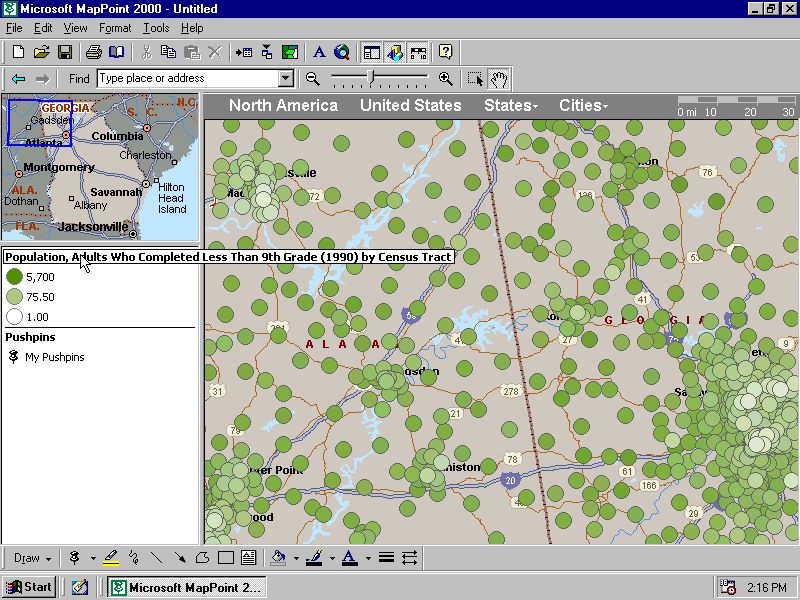The width and height of the screenshot is (800, 600).
Task: Expand the States dropdown
Action: pos(511,106)
